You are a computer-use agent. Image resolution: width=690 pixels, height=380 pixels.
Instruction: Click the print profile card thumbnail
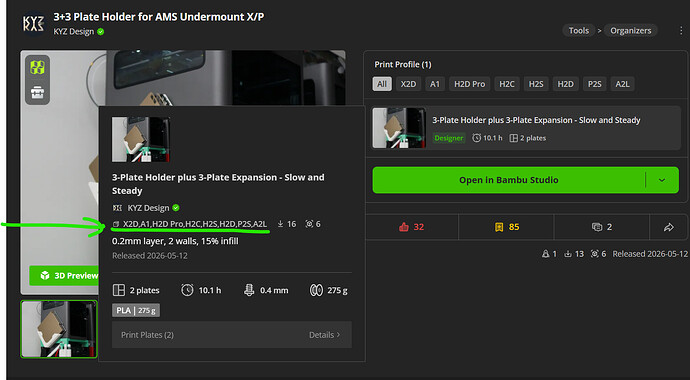point(399,128)
